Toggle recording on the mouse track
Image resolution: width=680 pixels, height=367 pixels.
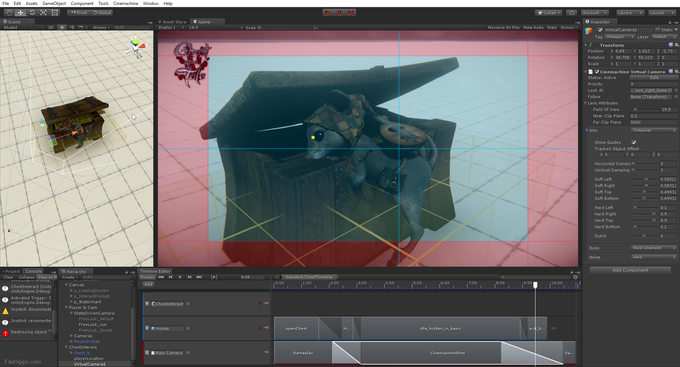pos(260,328)
